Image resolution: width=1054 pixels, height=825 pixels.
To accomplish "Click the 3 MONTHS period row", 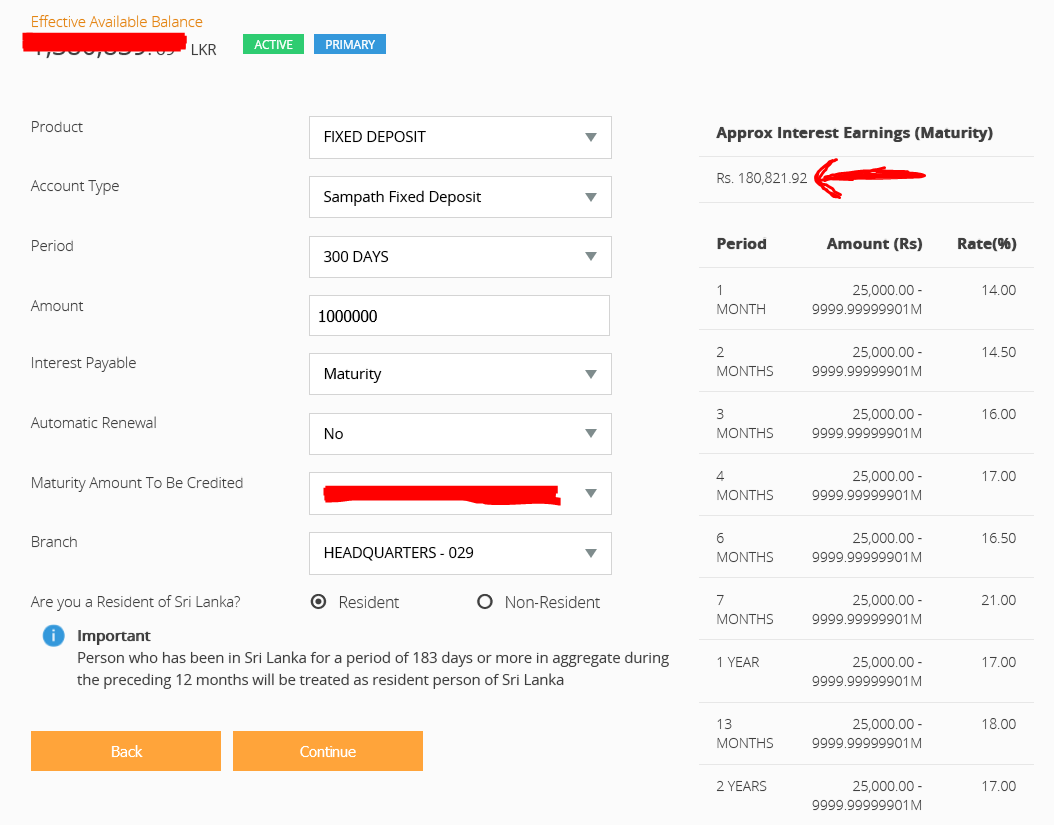I will [x=866, y=423].
